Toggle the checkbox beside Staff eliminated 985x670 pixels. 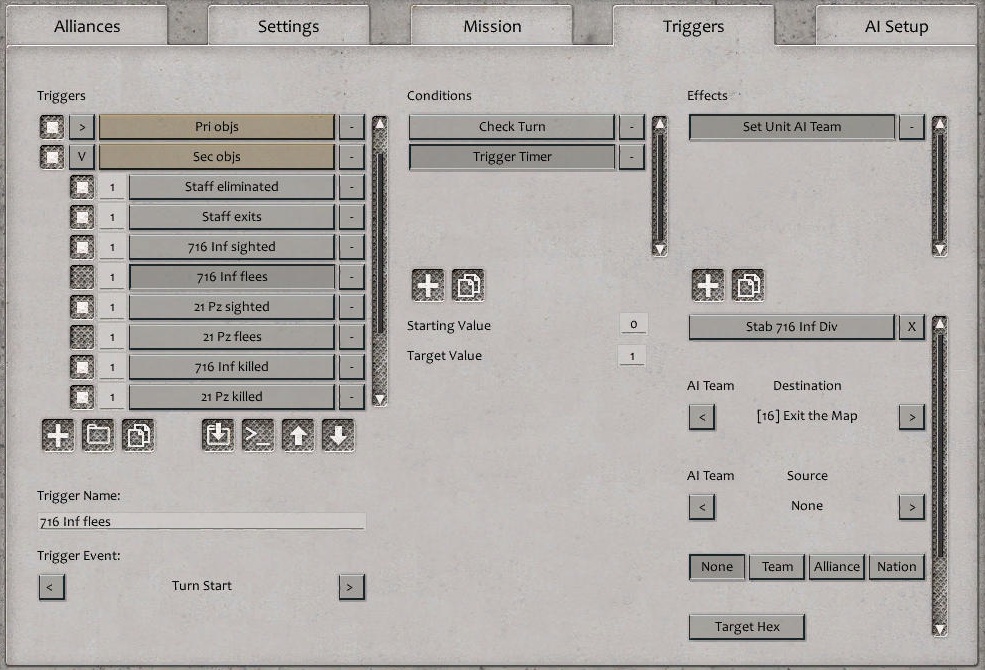pyautogui.click(x=82, y=186)
